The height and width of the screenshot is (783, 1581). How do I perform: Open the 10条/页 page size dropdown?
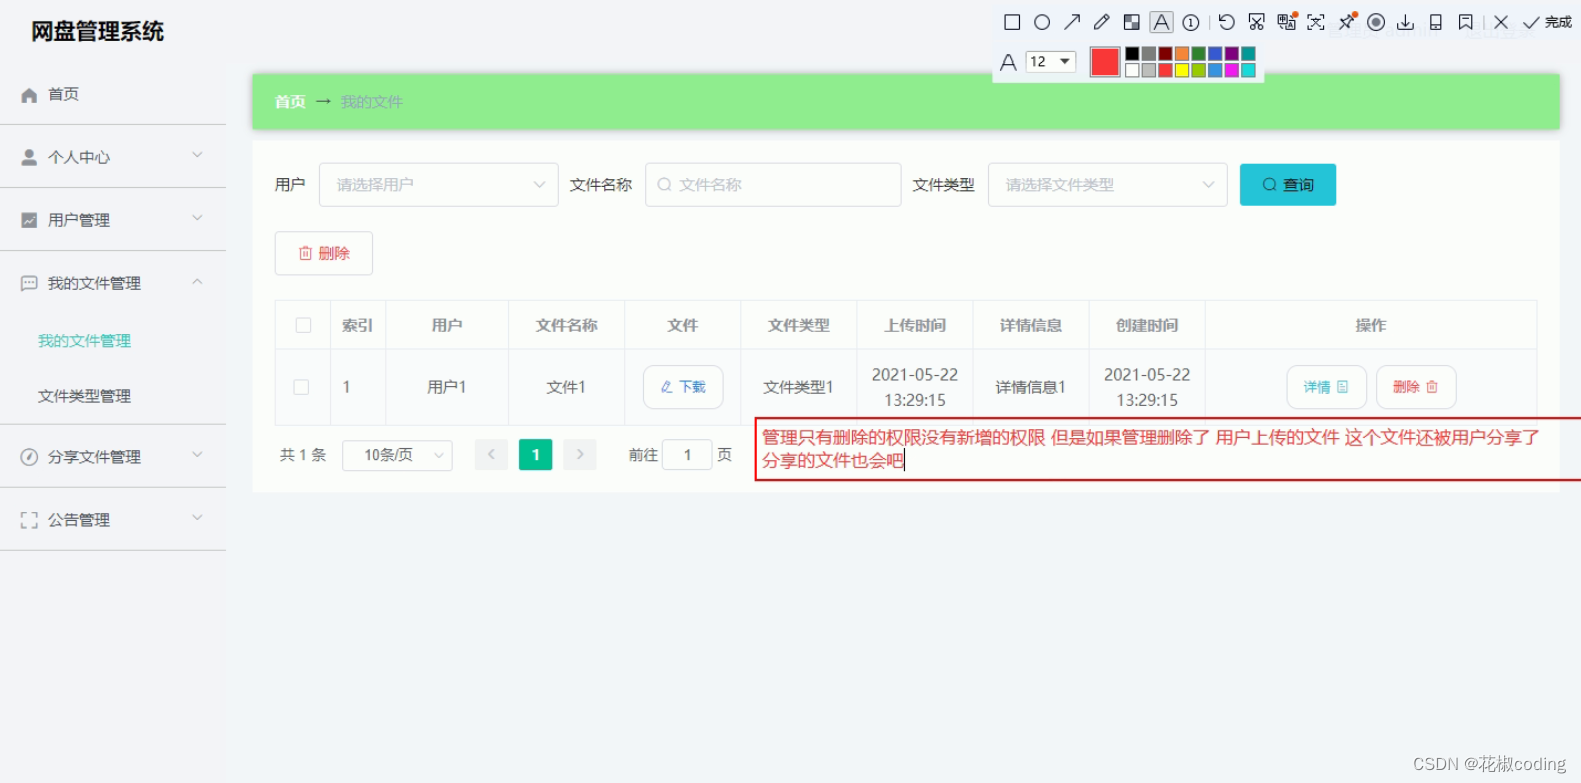397,455
